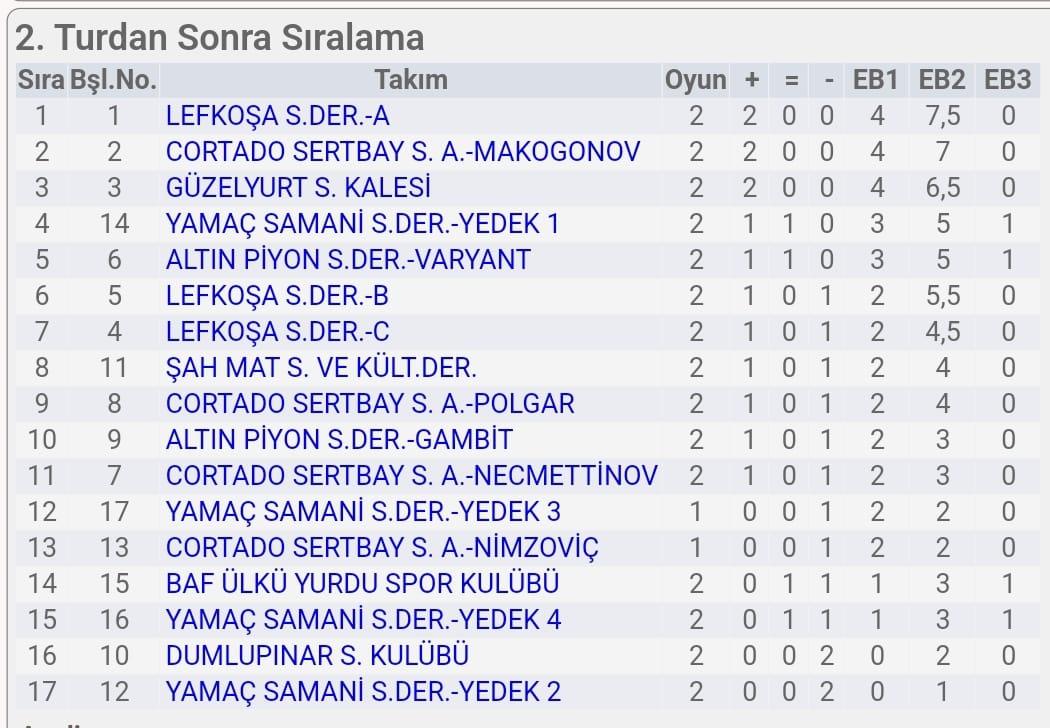The height and width of the screenshot is (728, 1050).
Task: Click ALTIN PİYON S.DER.-VARYANT link
Action: (348, 260)
